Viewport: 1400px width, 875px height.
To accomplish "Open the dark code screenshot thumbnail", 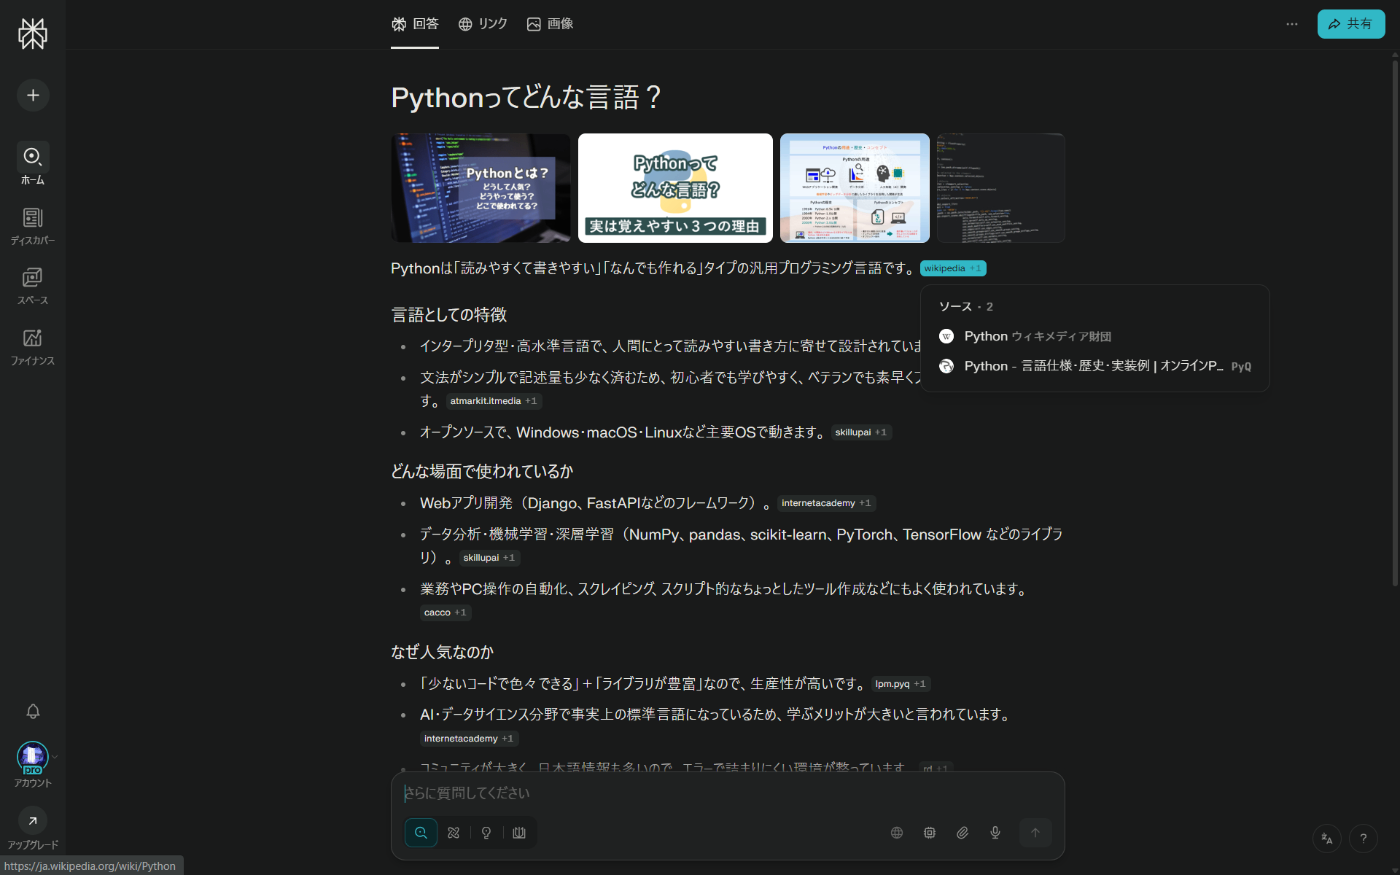I will [1001, 188].
